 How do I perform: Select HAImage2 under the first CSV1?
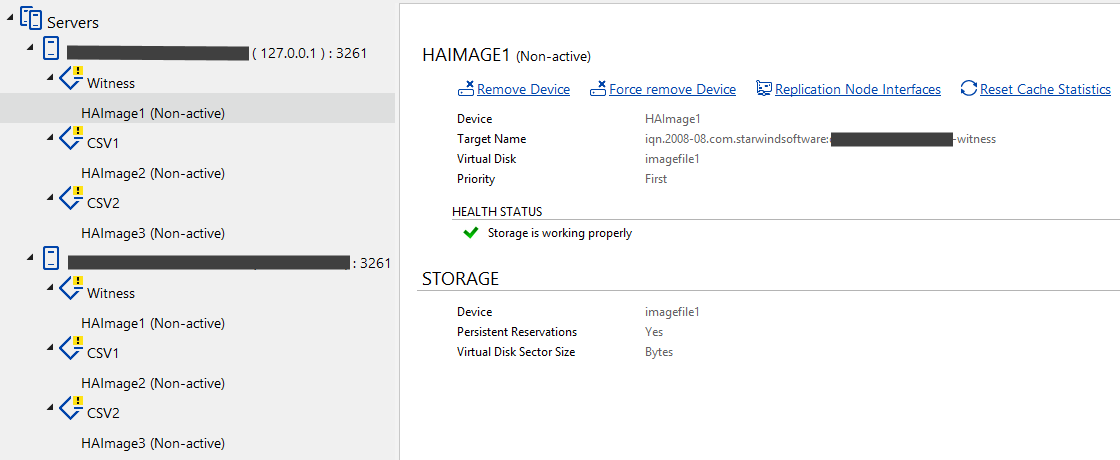[153, 173]
